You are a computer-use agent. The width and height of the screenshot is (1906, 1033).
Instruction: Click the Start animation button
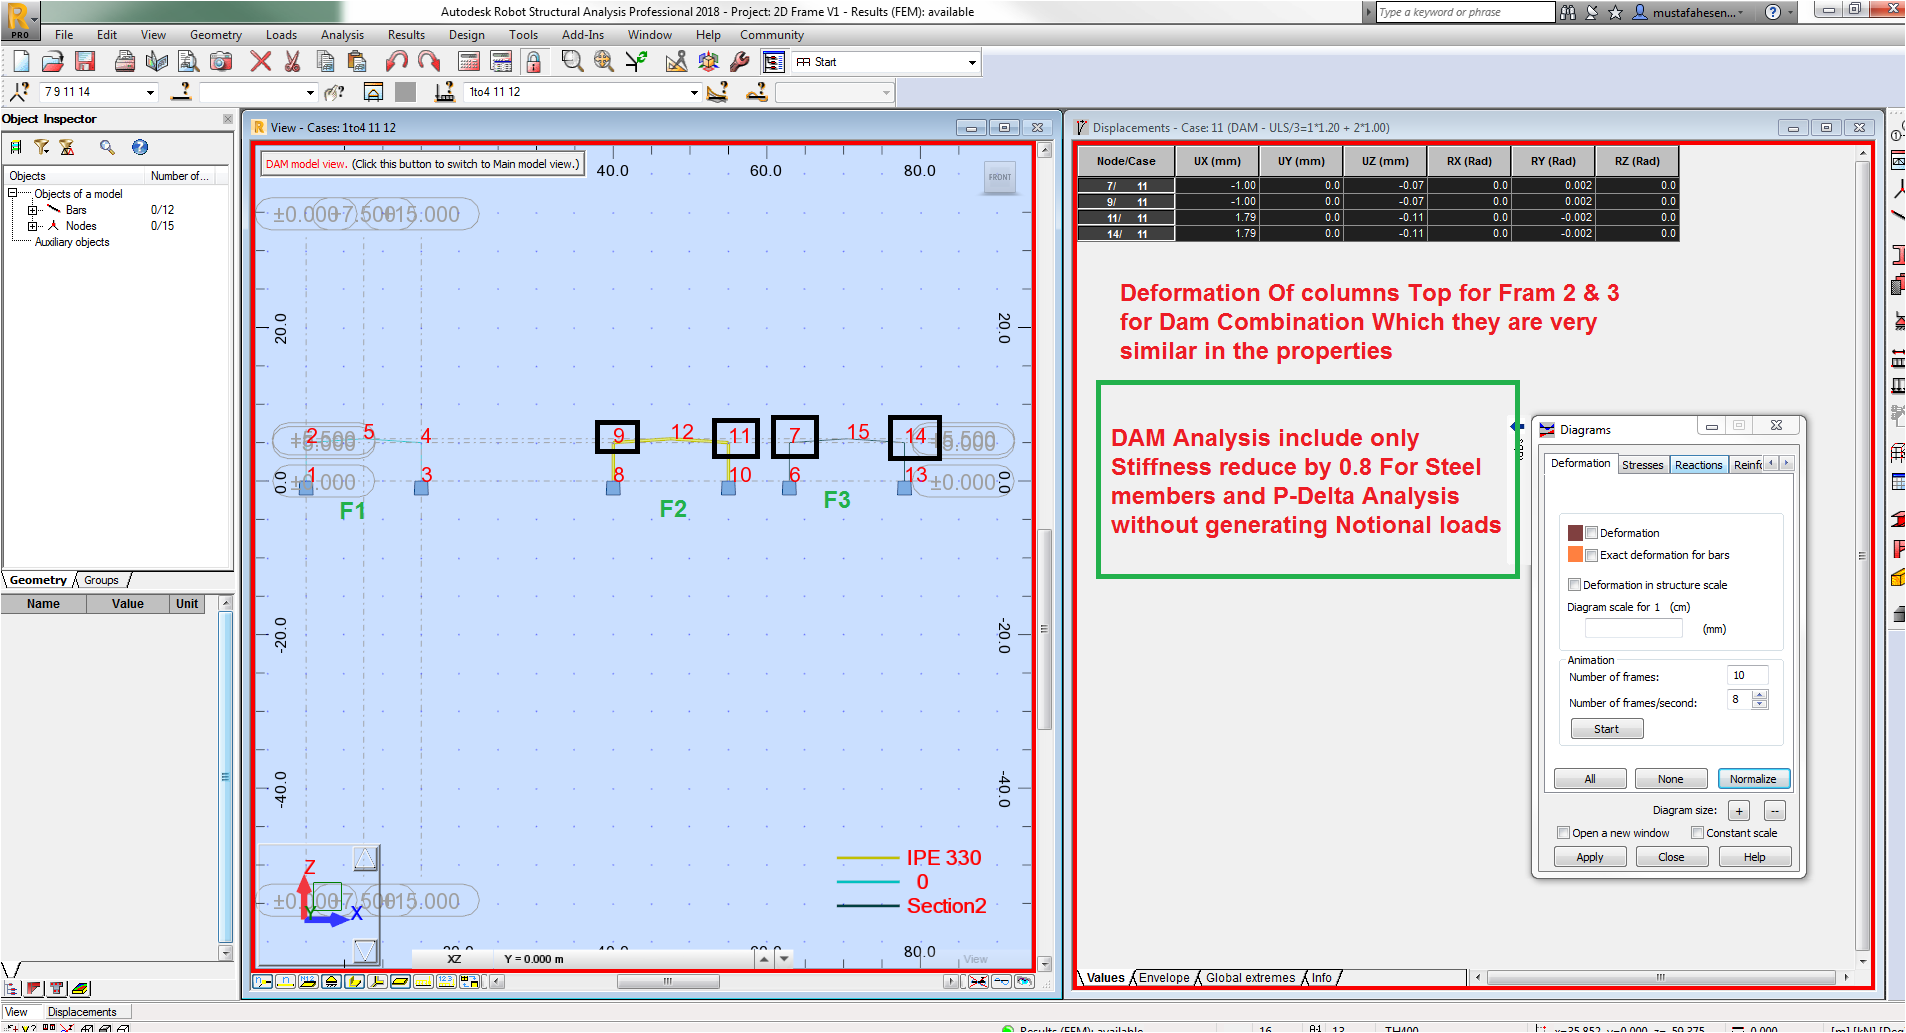pos(1606,729)
